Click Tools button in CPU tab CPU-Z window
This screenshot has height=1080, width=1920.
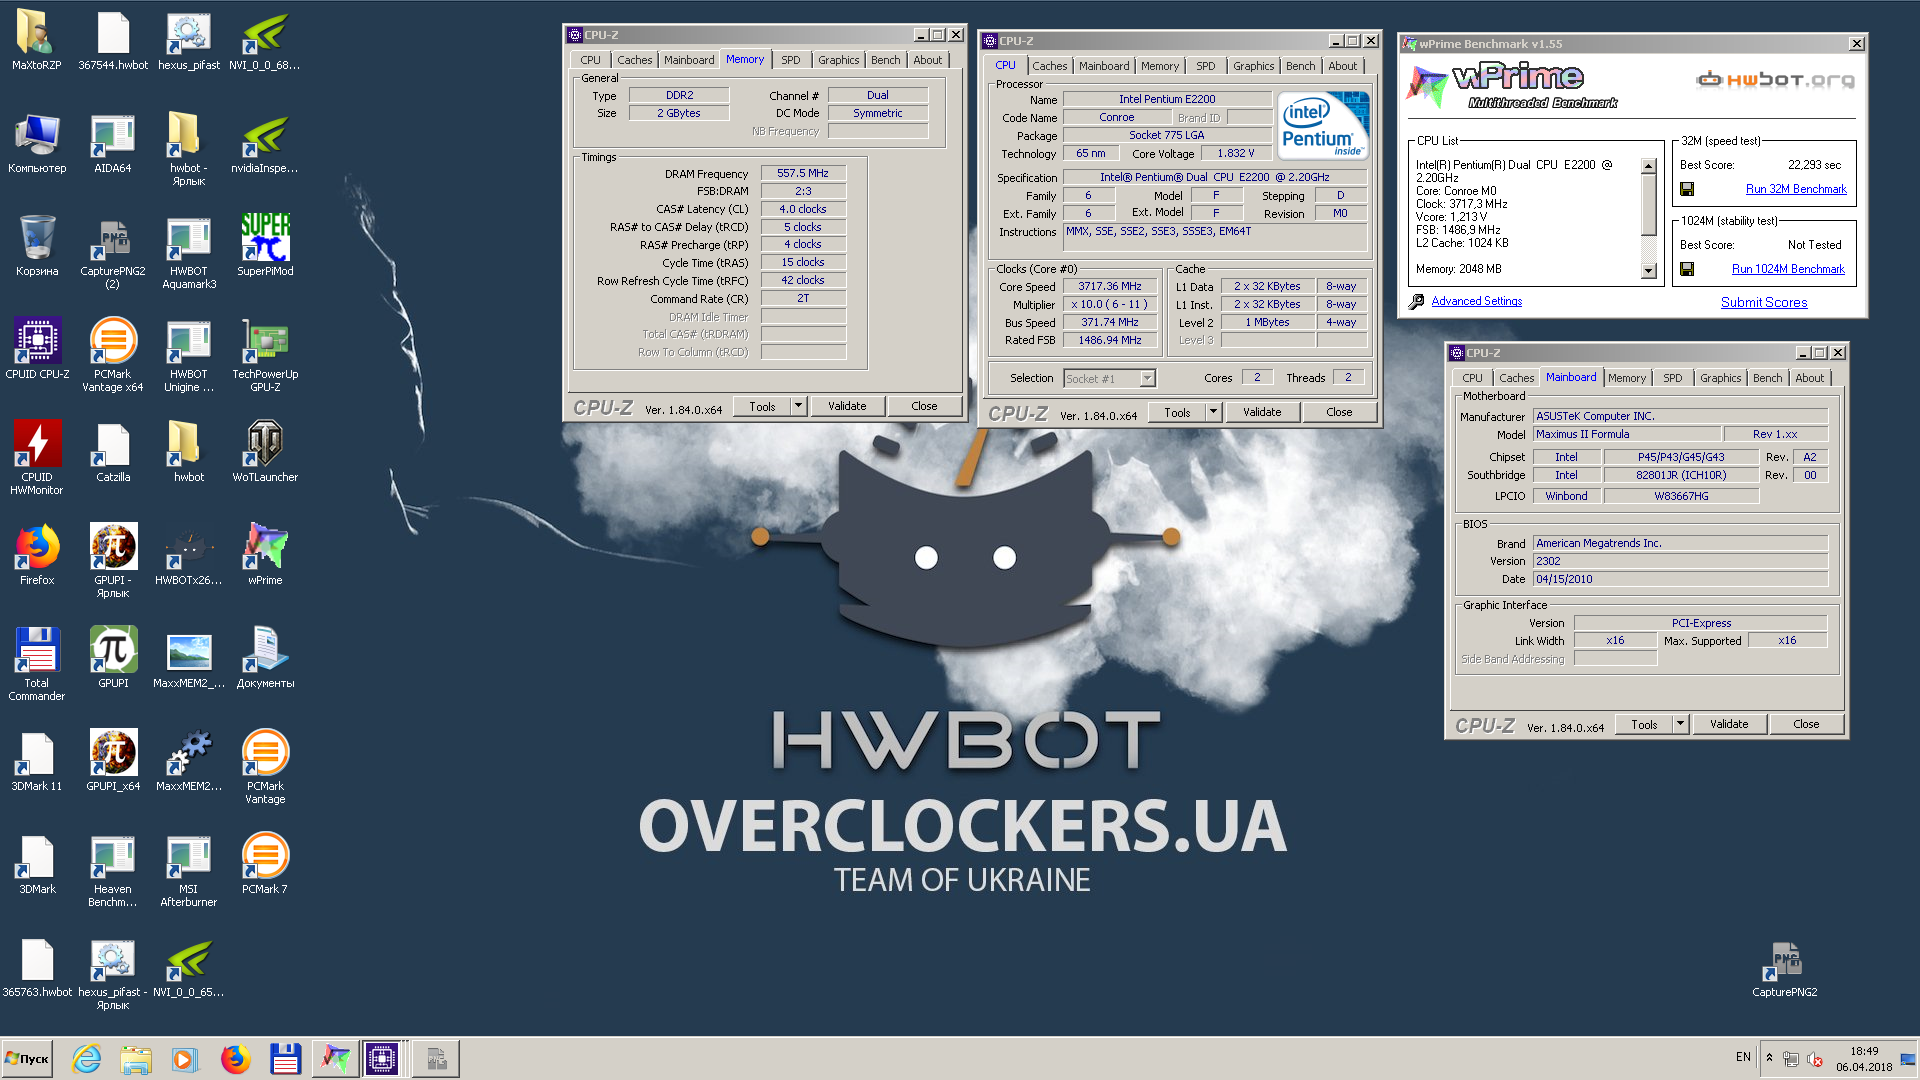(1178, 412)
